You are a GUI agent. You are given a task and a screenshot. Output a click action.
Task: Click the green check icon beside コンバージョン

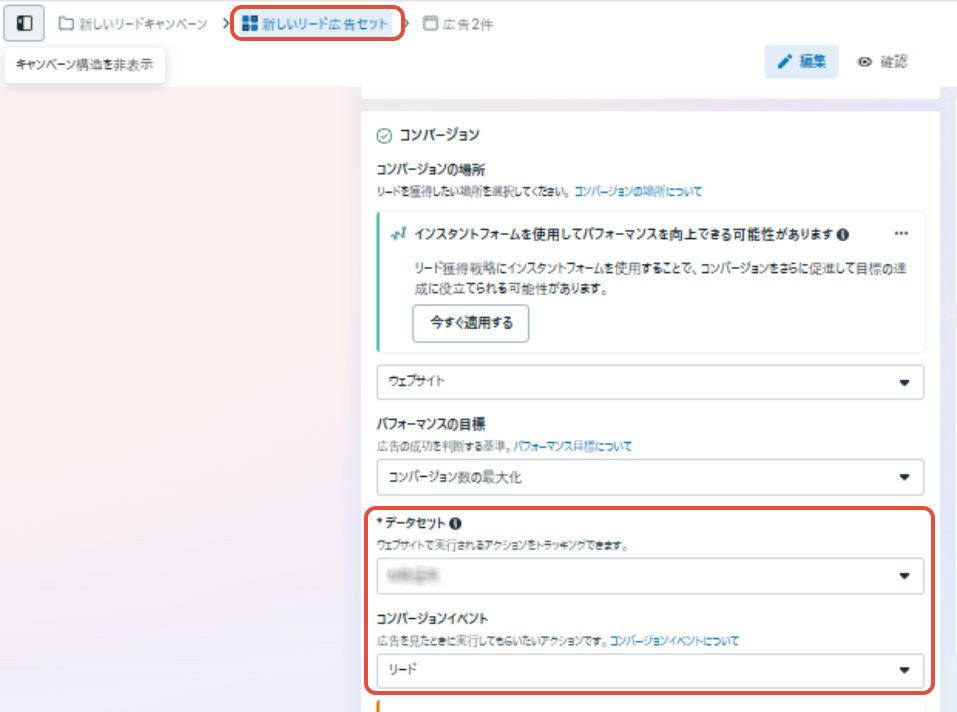pyautogui.click(x=384, y=135)
